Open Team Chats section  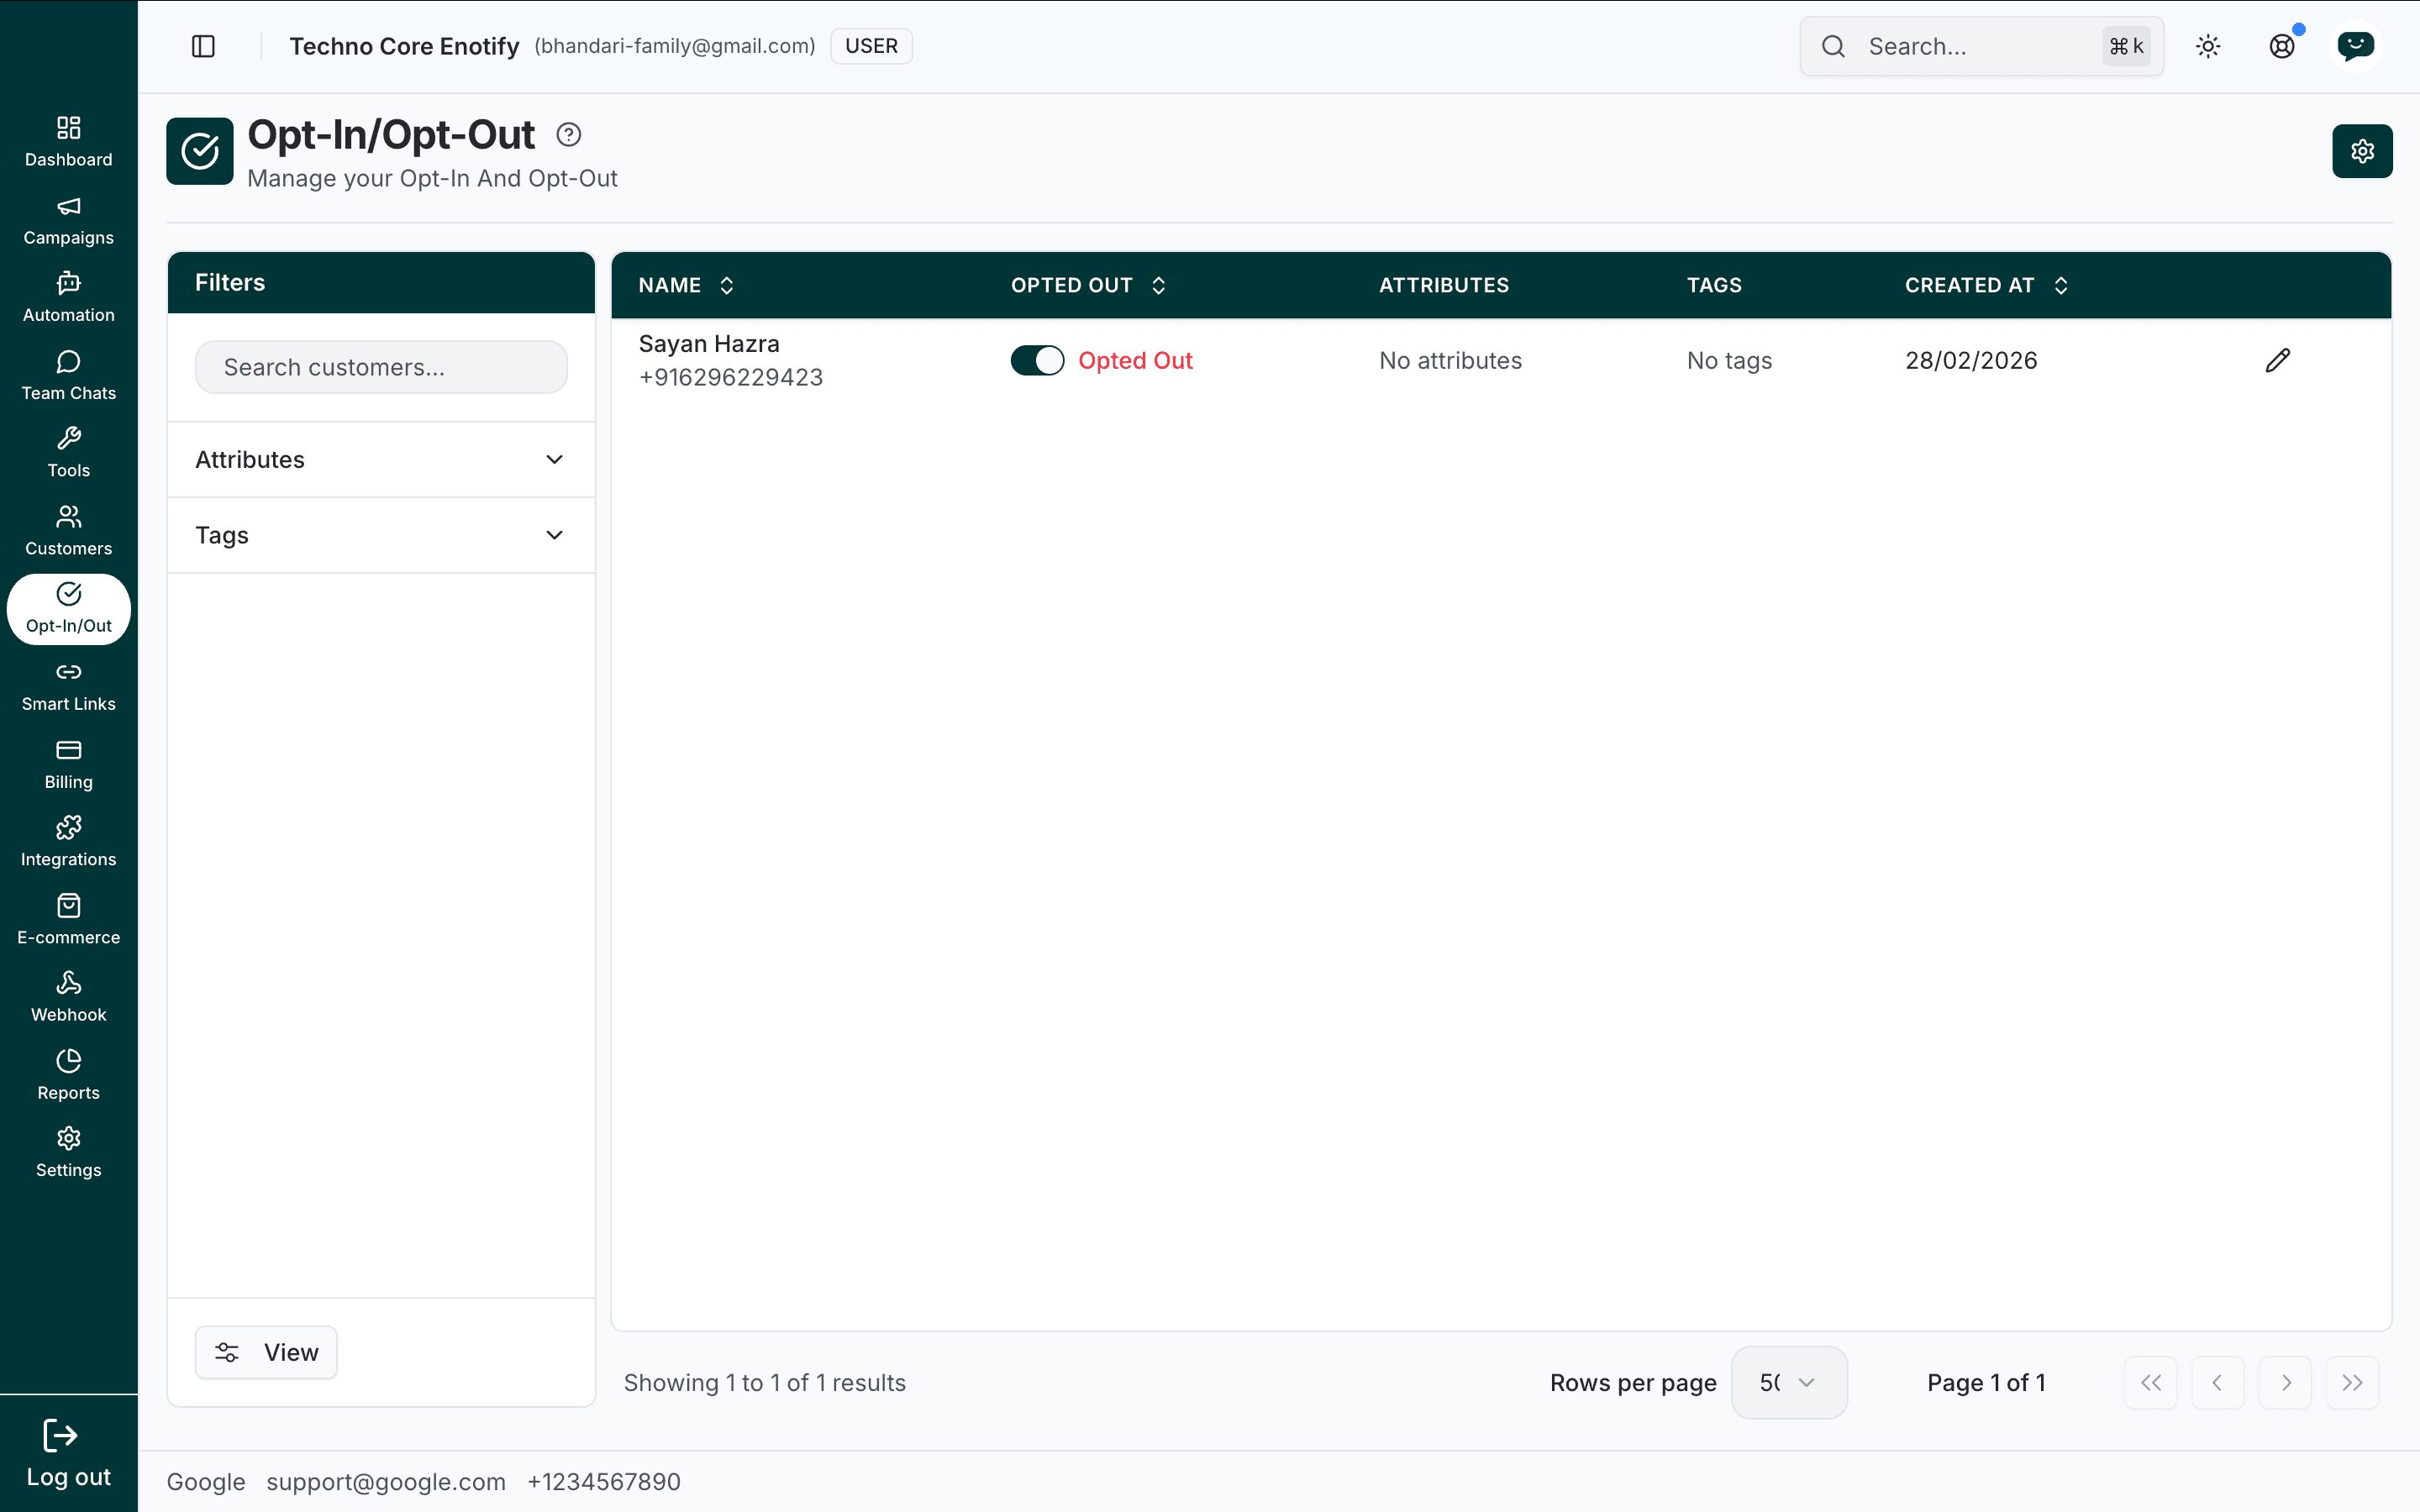pos(68,376)
